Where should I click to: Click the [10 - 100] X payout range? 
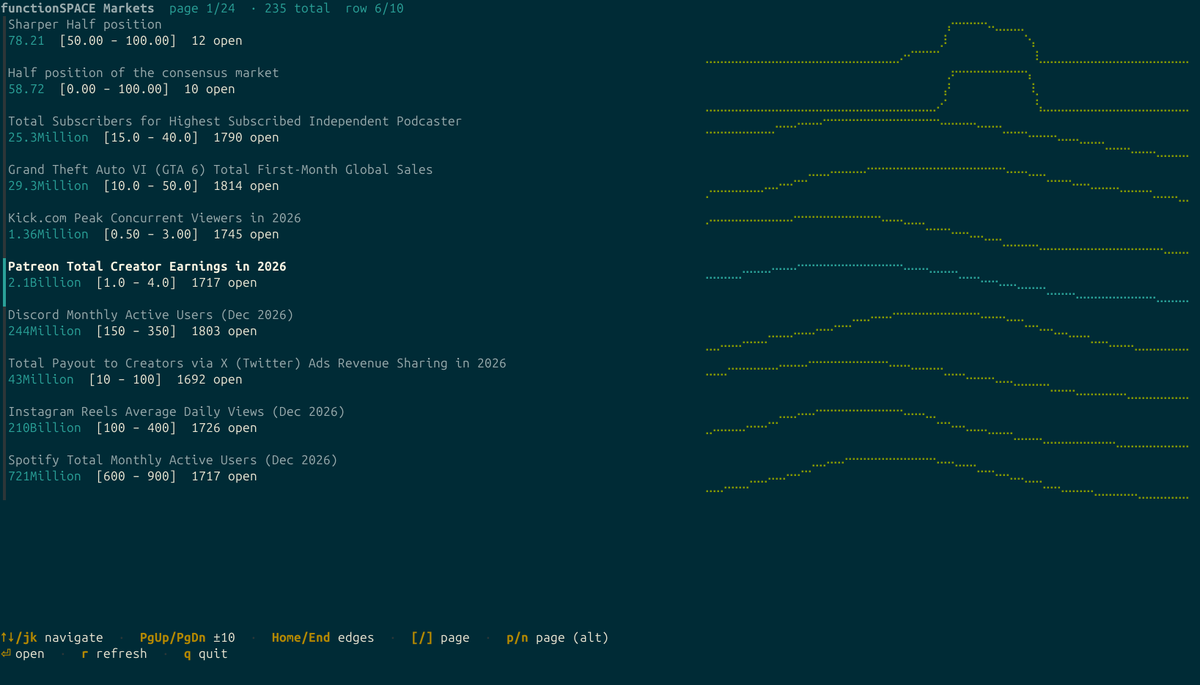125,379
